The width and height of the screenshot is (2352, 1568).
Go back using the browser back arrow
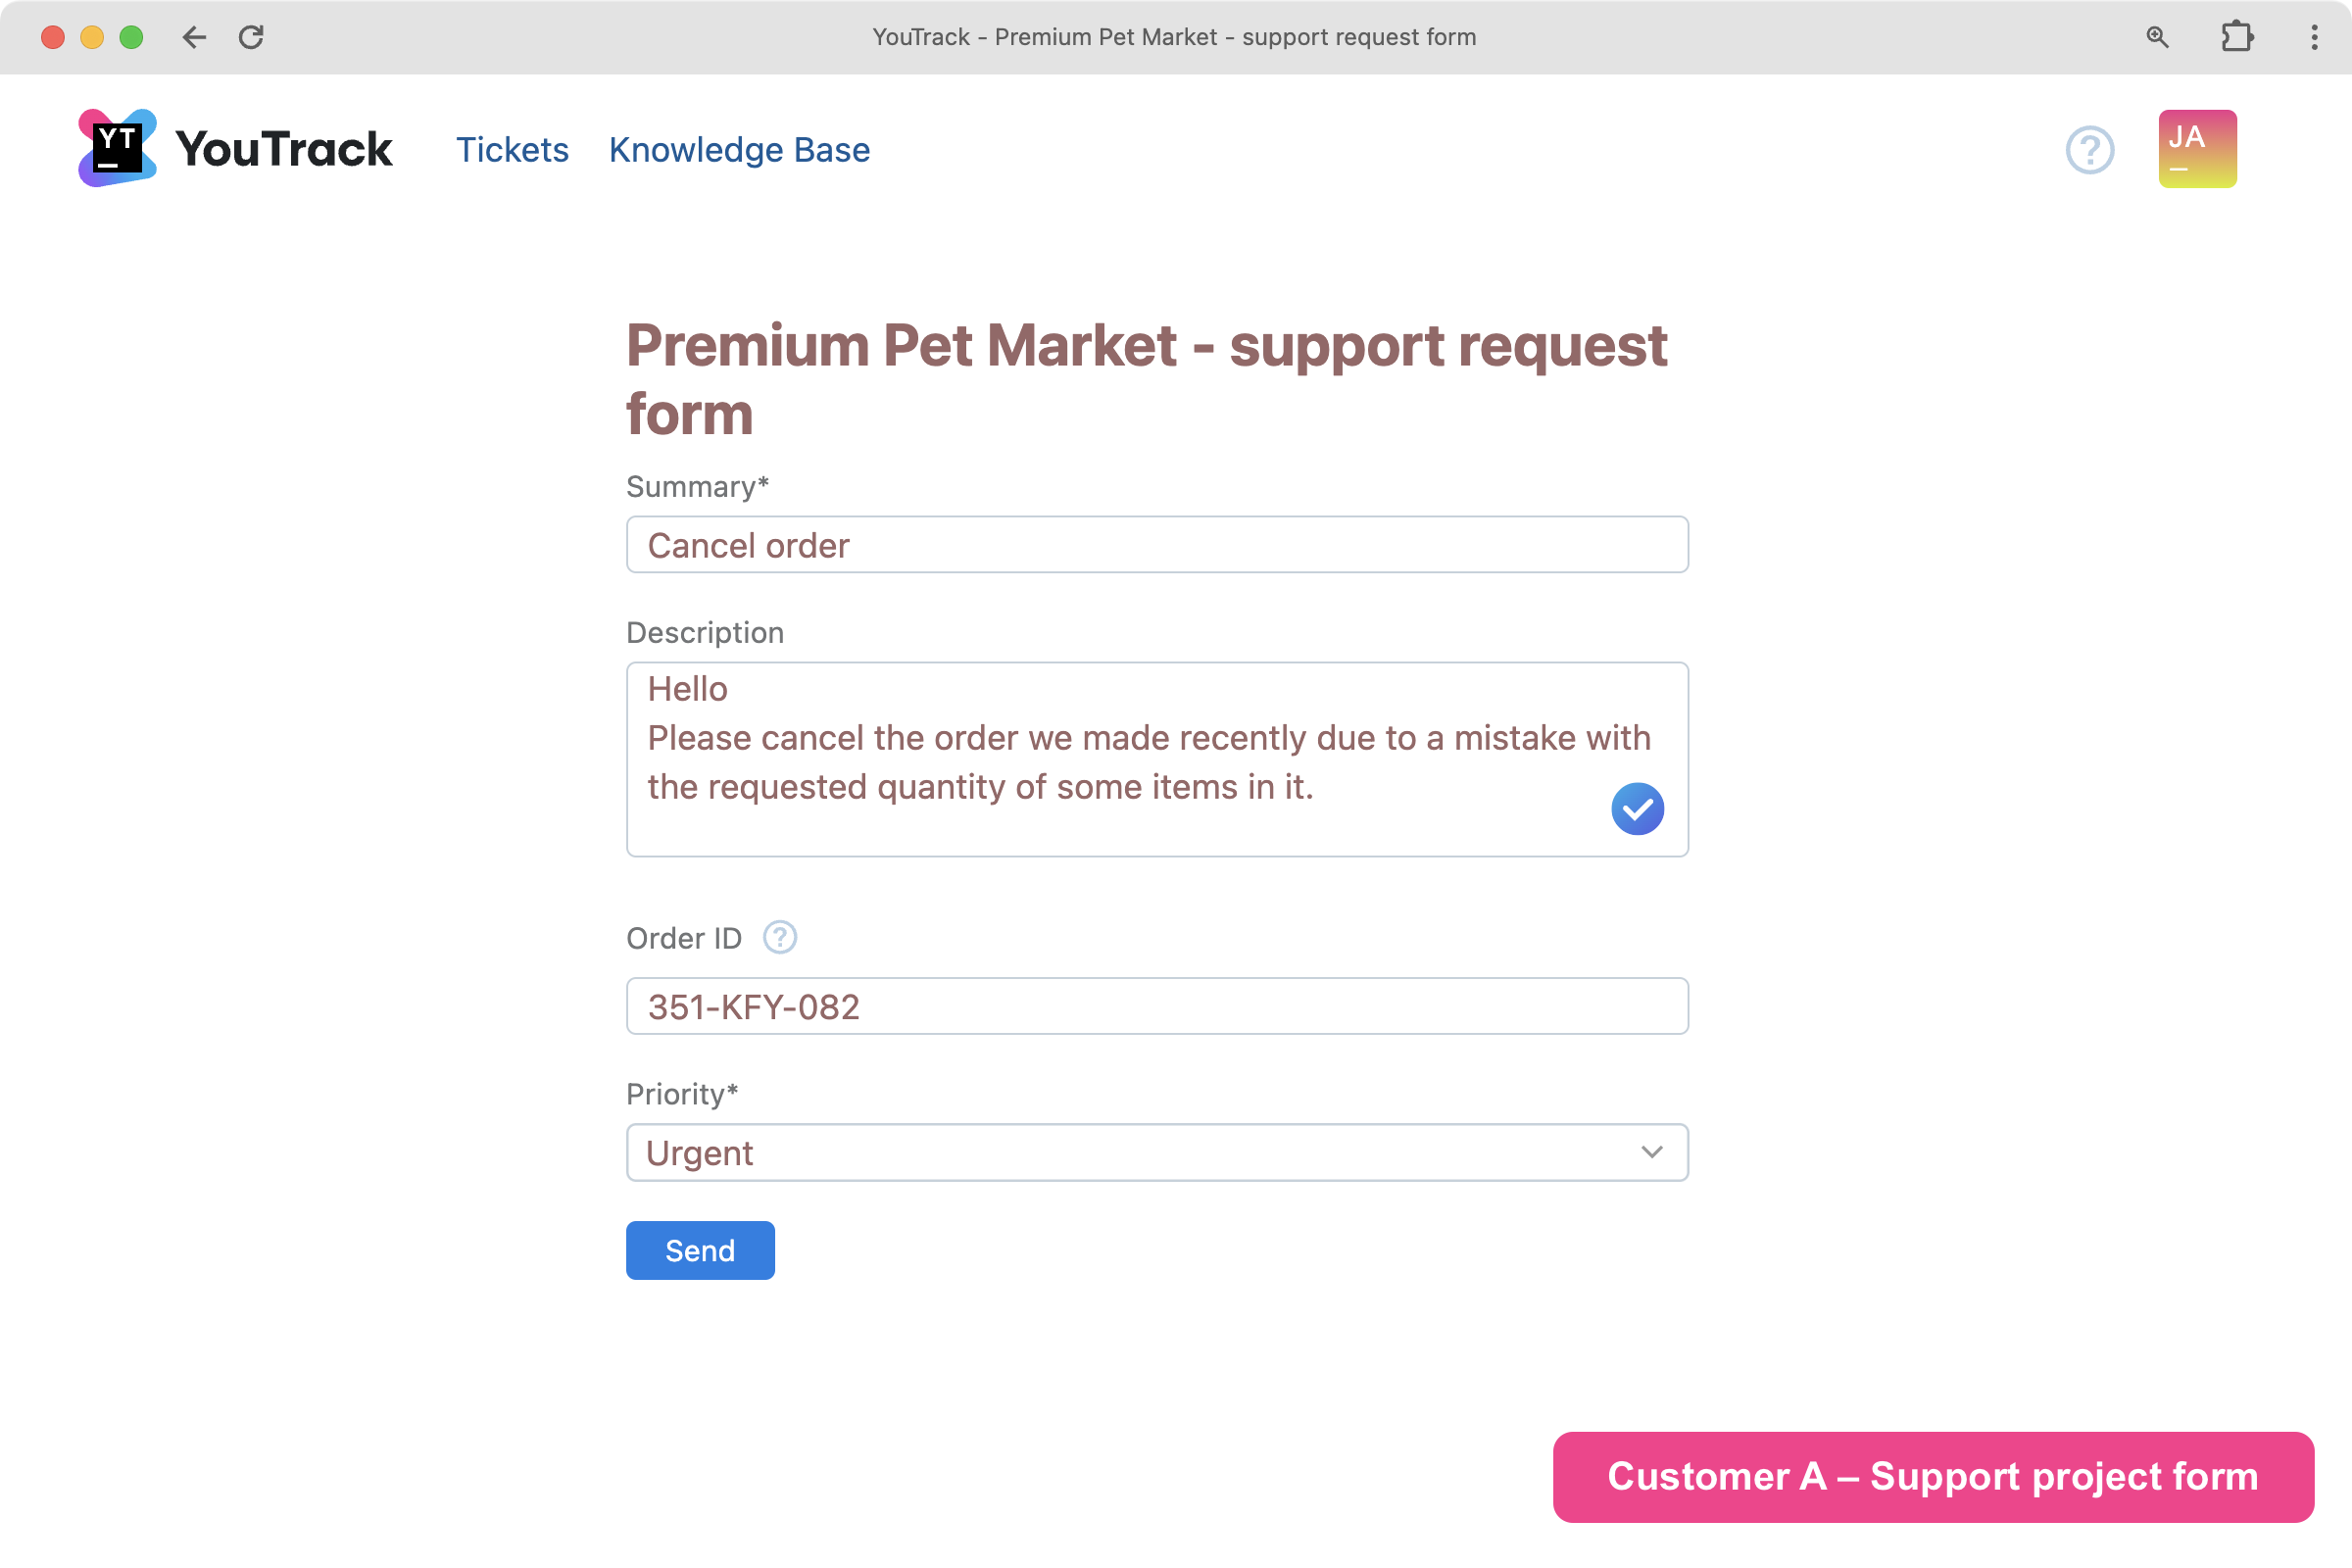click(x=194, y=37)
